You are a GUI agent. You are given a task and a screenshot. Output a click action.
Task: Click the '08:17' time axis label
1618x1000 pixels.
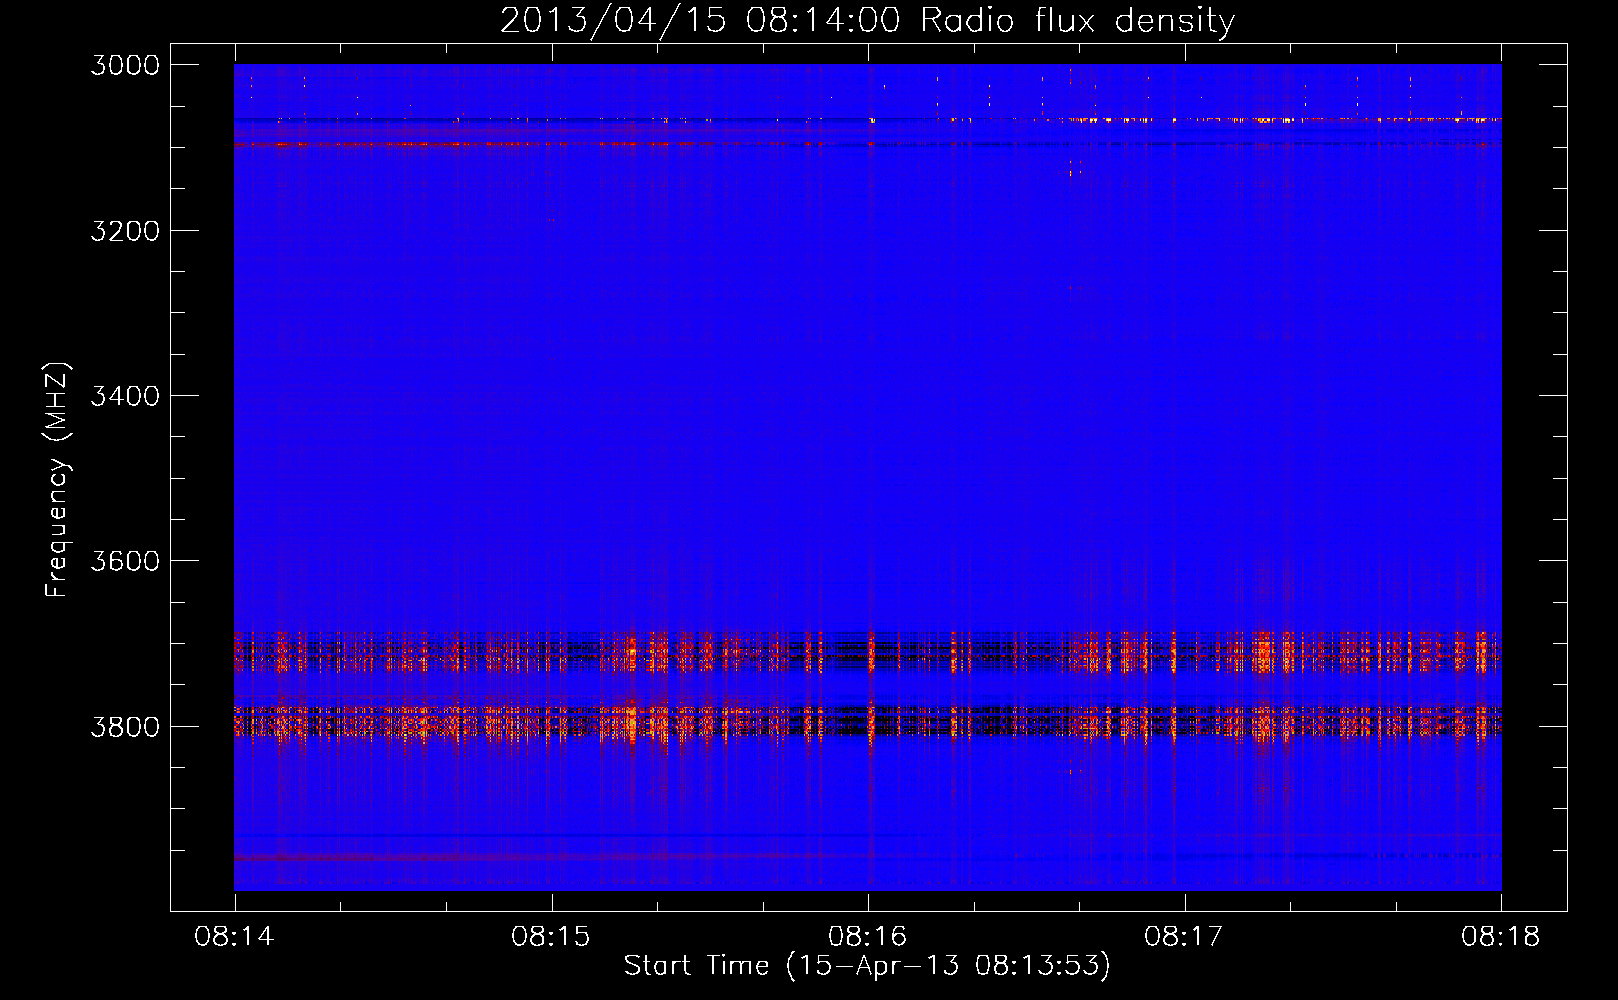[x=1184, y=937]
